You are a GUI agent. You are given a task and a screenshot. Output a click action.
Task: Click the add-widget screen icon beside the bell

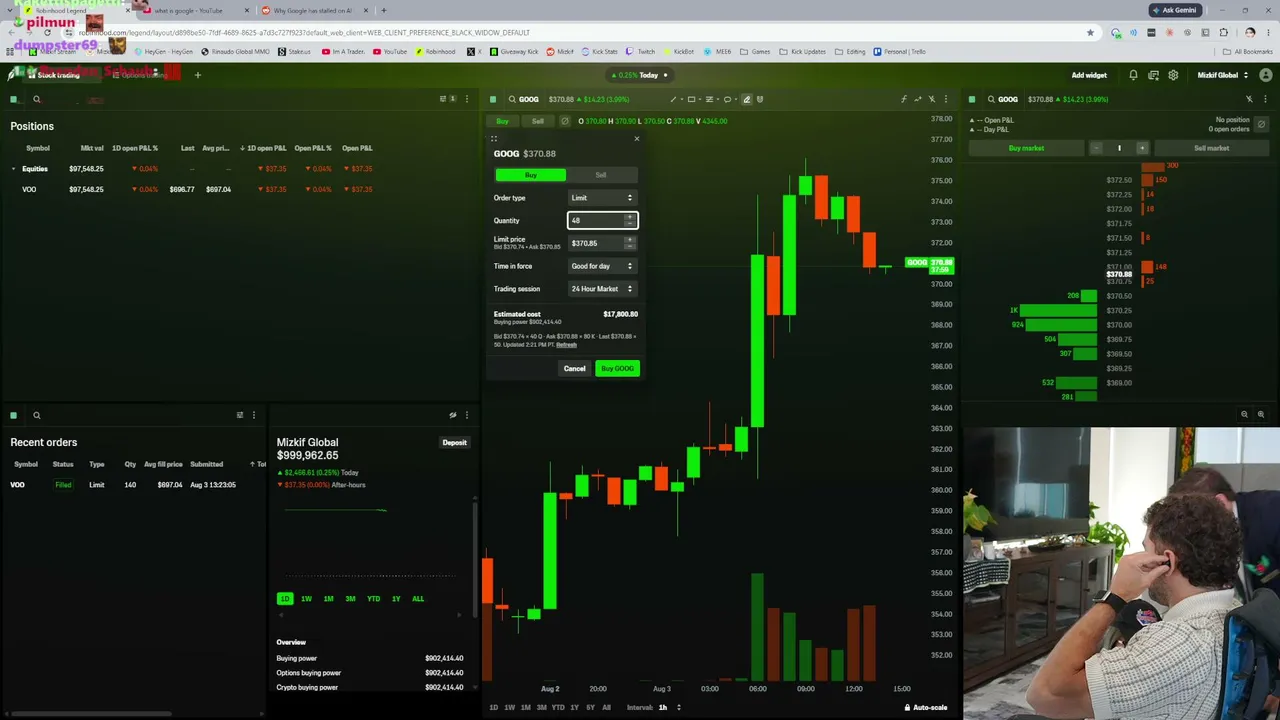click(x=1153, y=75)
